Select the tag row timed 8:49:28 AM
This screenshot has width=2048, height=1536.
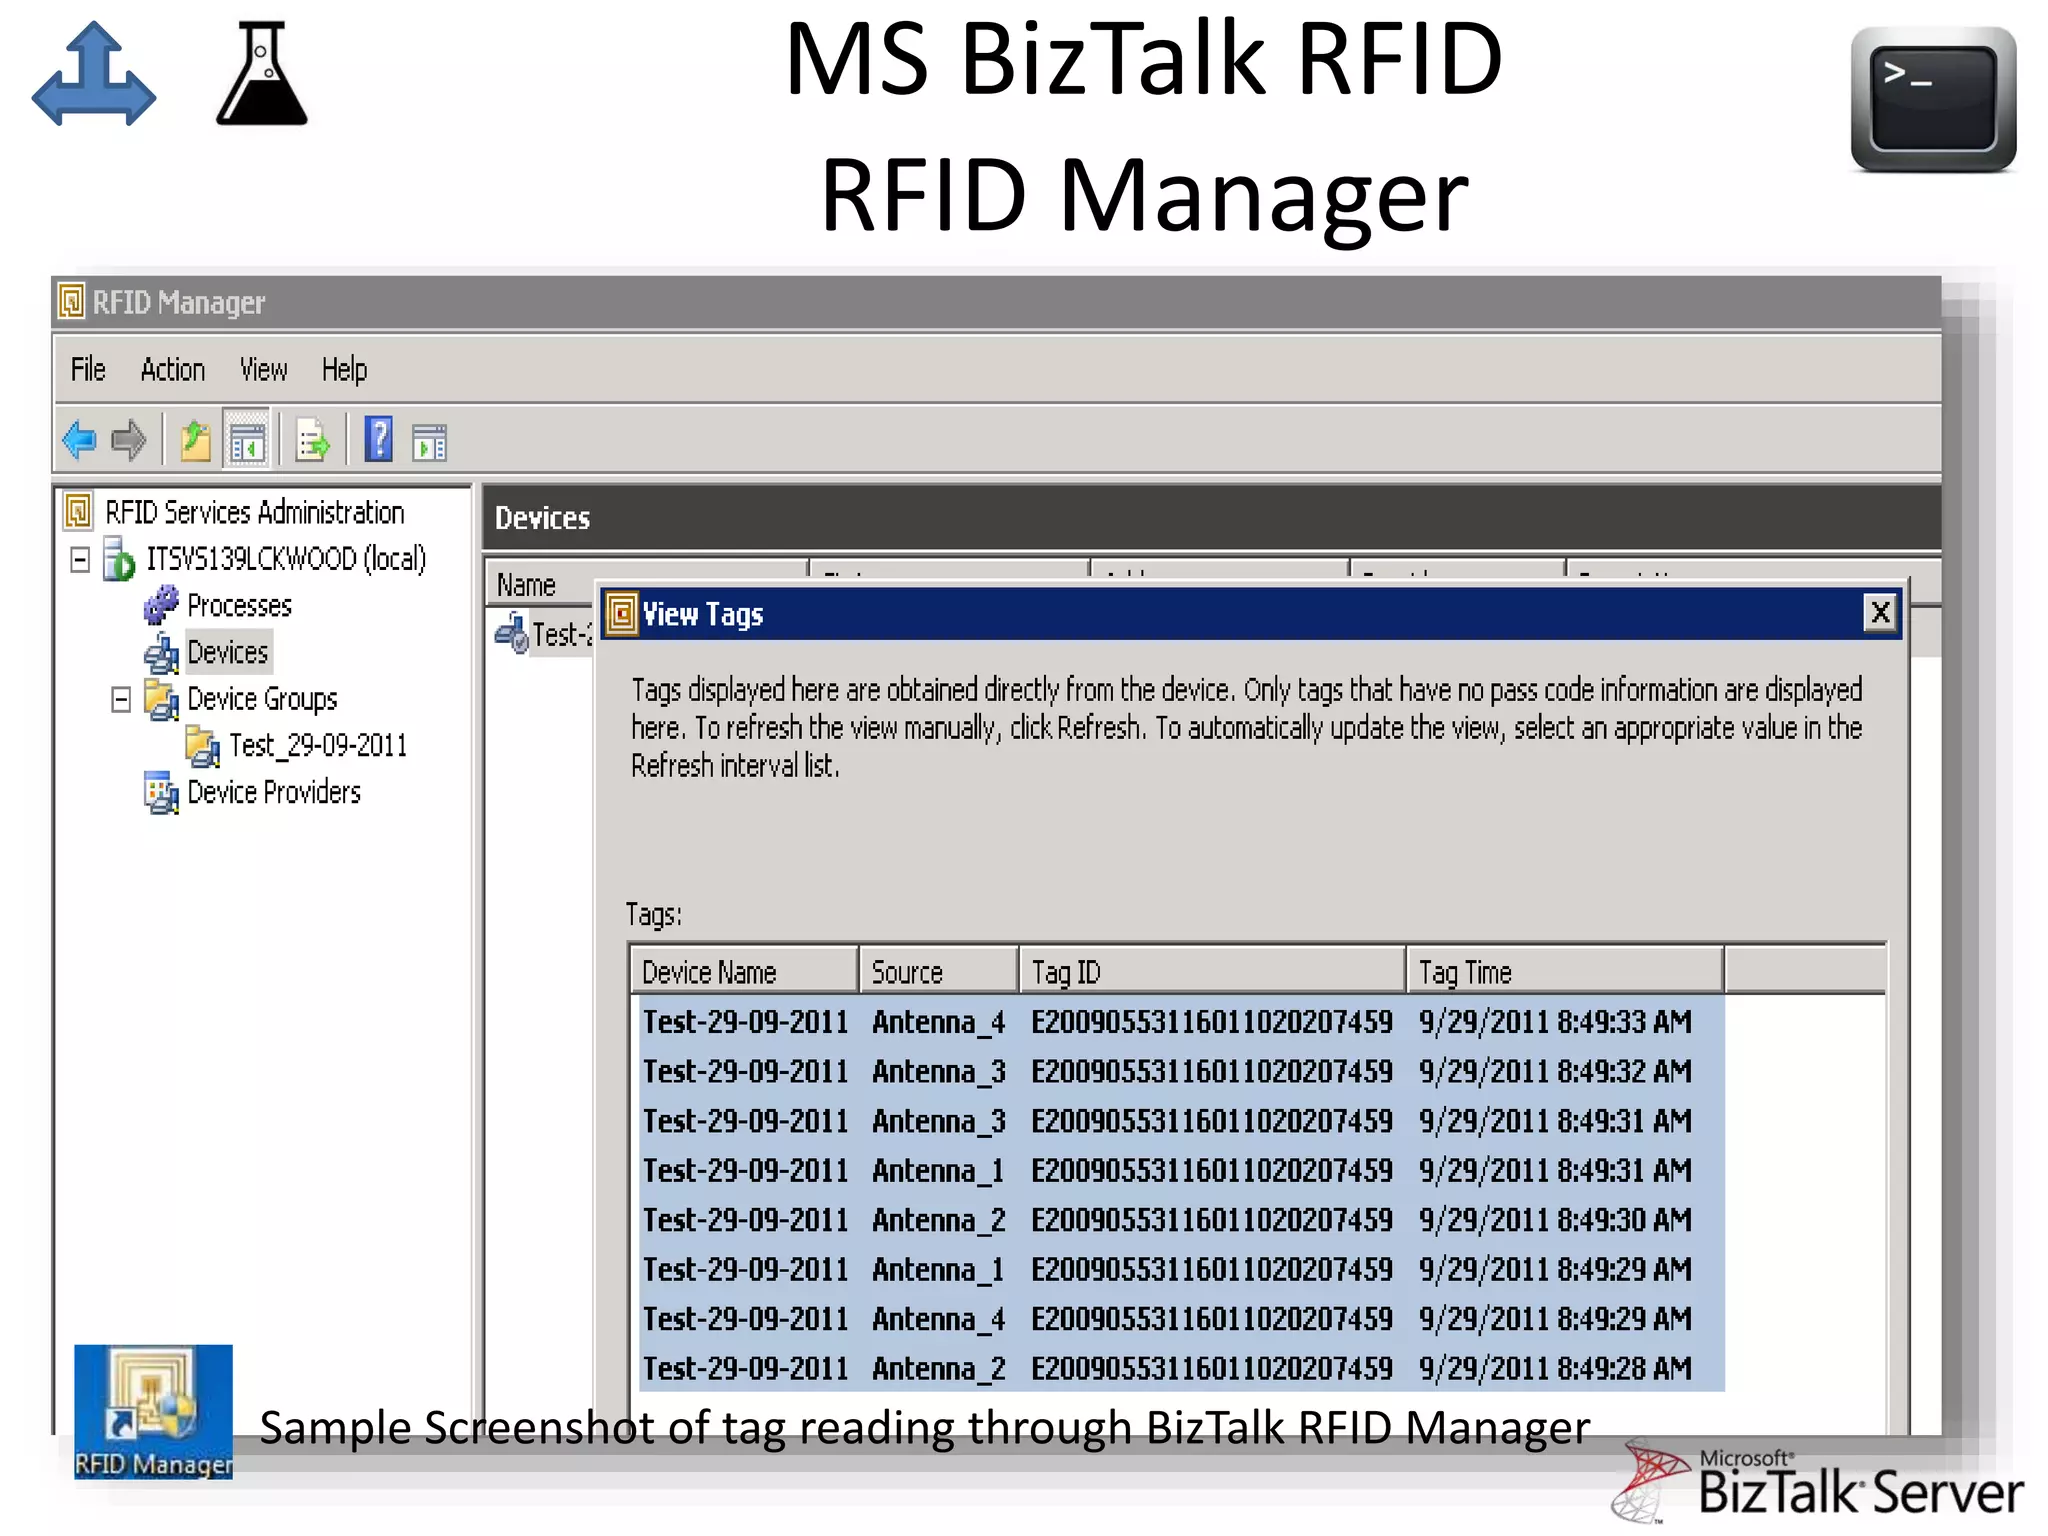coord(1182,1368)
